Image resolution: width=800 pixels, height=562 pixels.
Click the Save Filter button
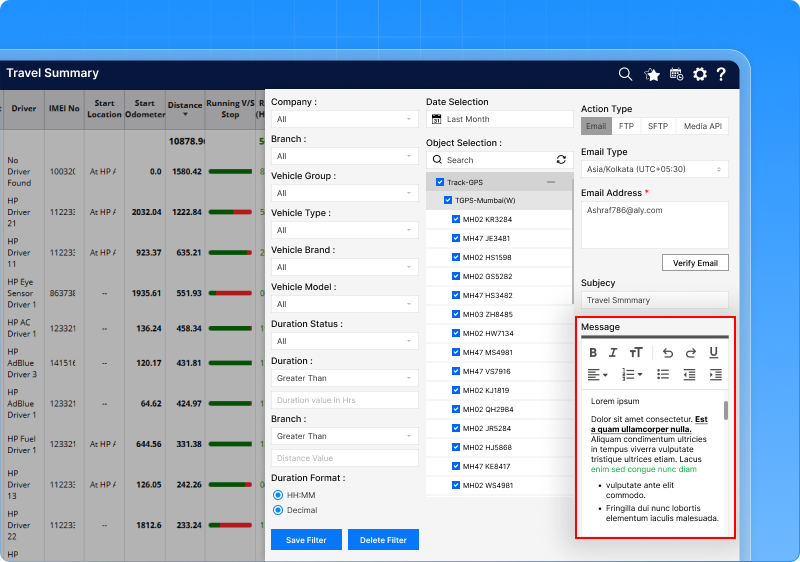click(306, 540)
